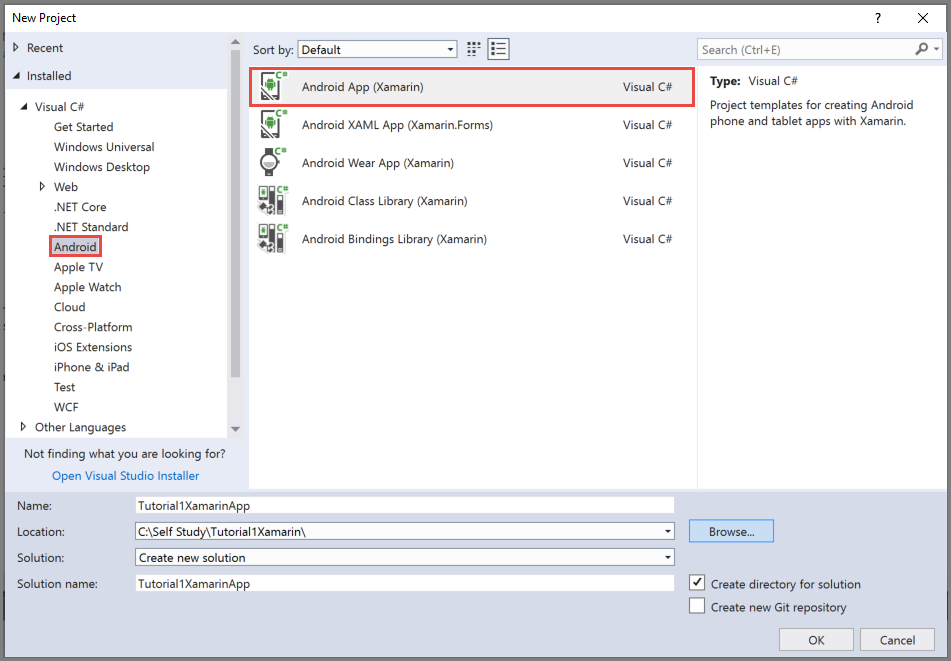Collapse the Installed node
951x661 pixels.
pos(16,76)
